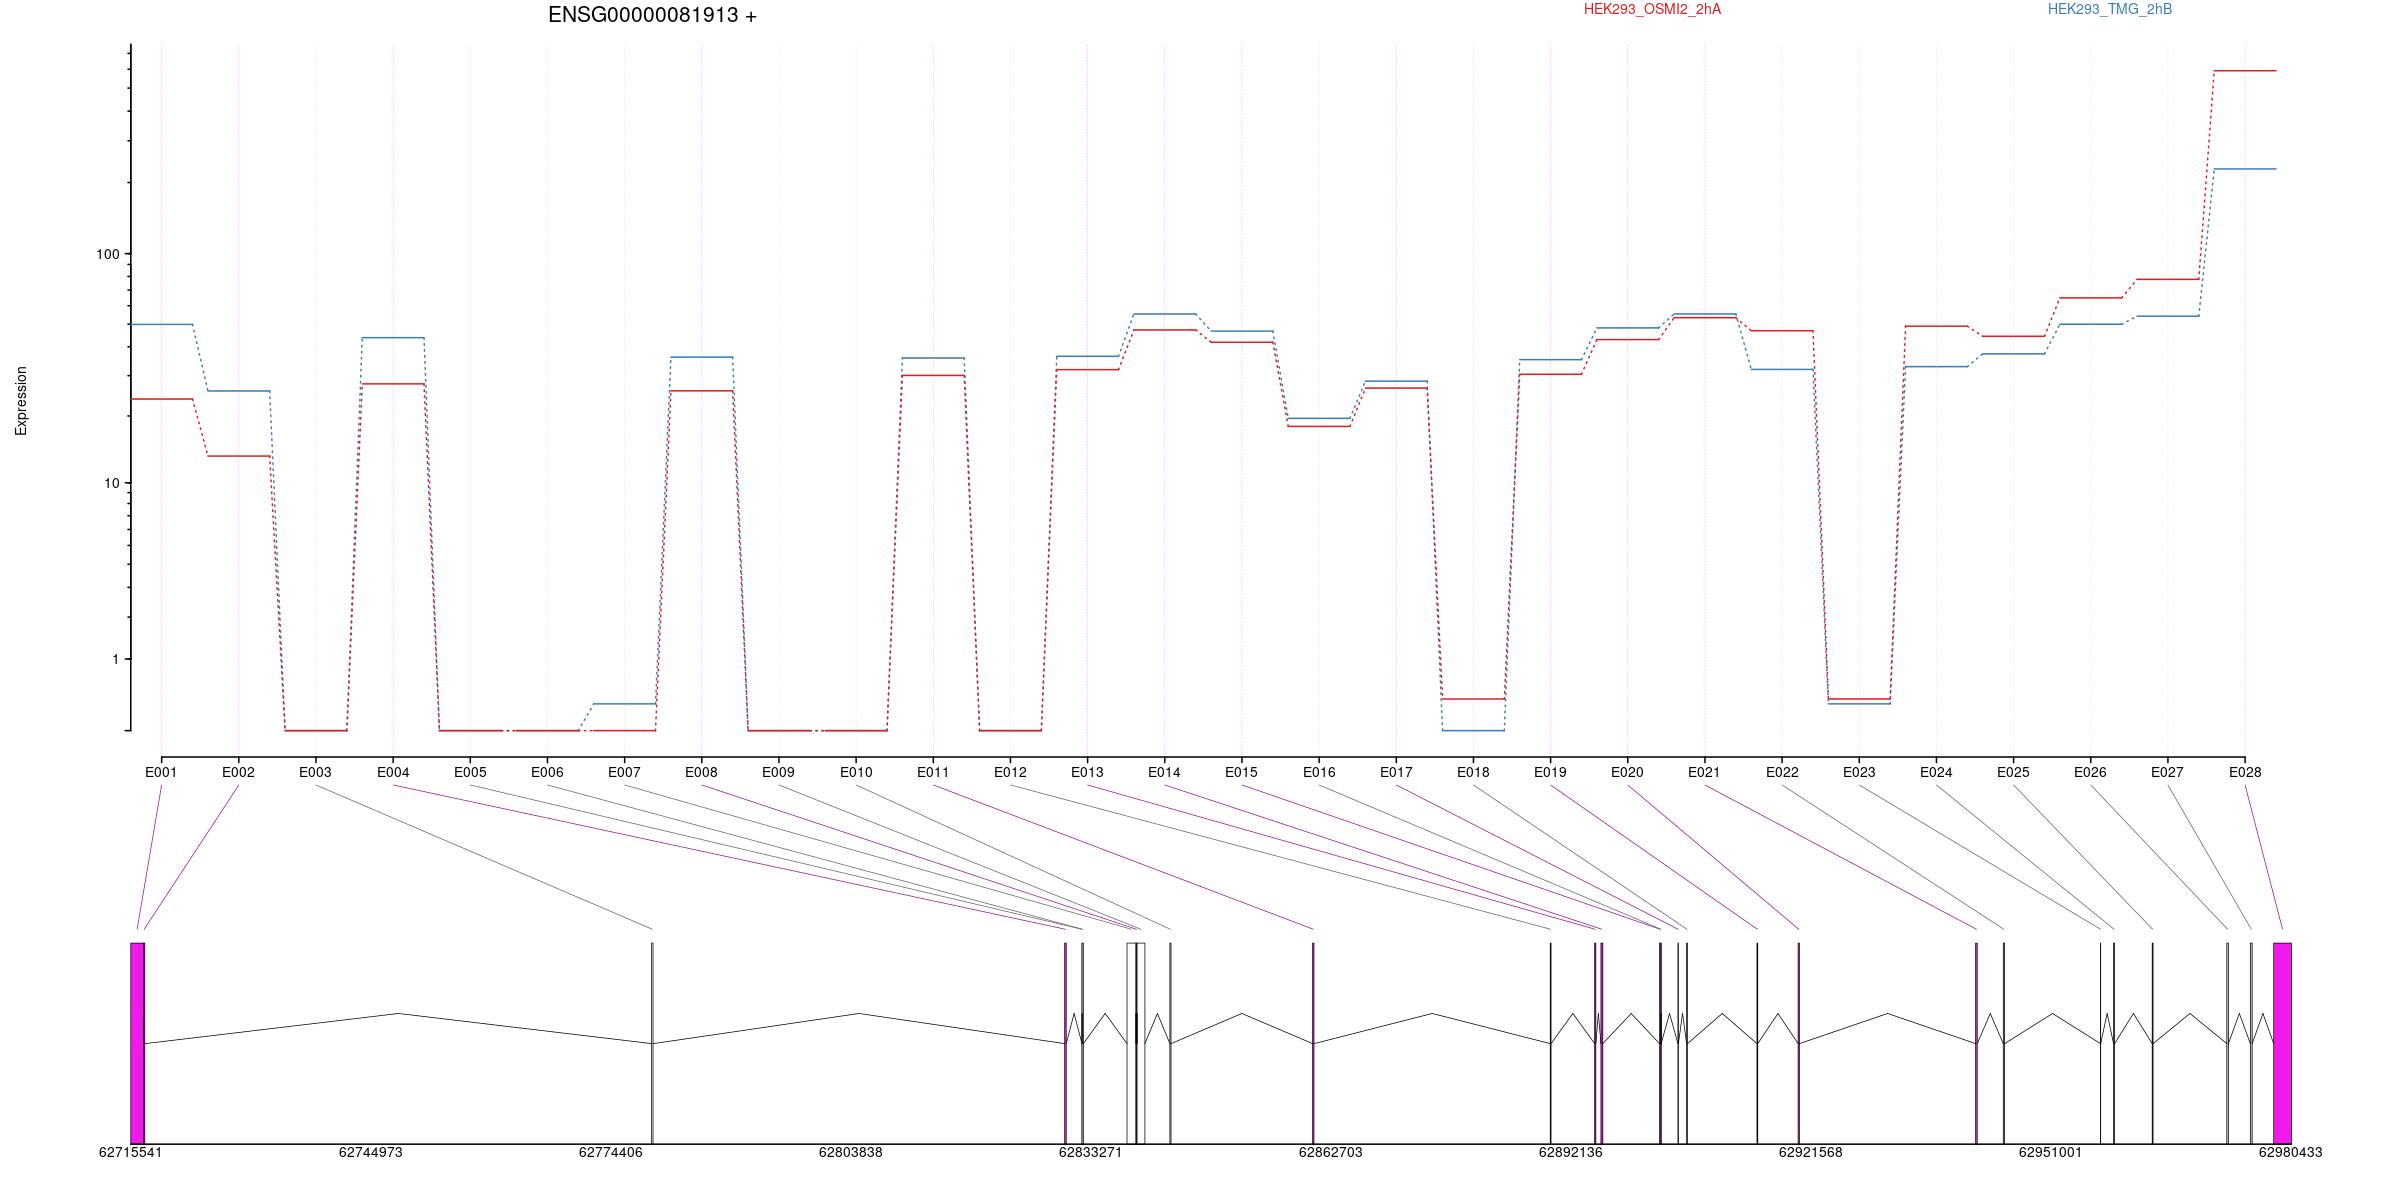This screenshot has width=2400, height=1200.
Task: Click the red E028 expression segment
Action: tap(2245, 71)
